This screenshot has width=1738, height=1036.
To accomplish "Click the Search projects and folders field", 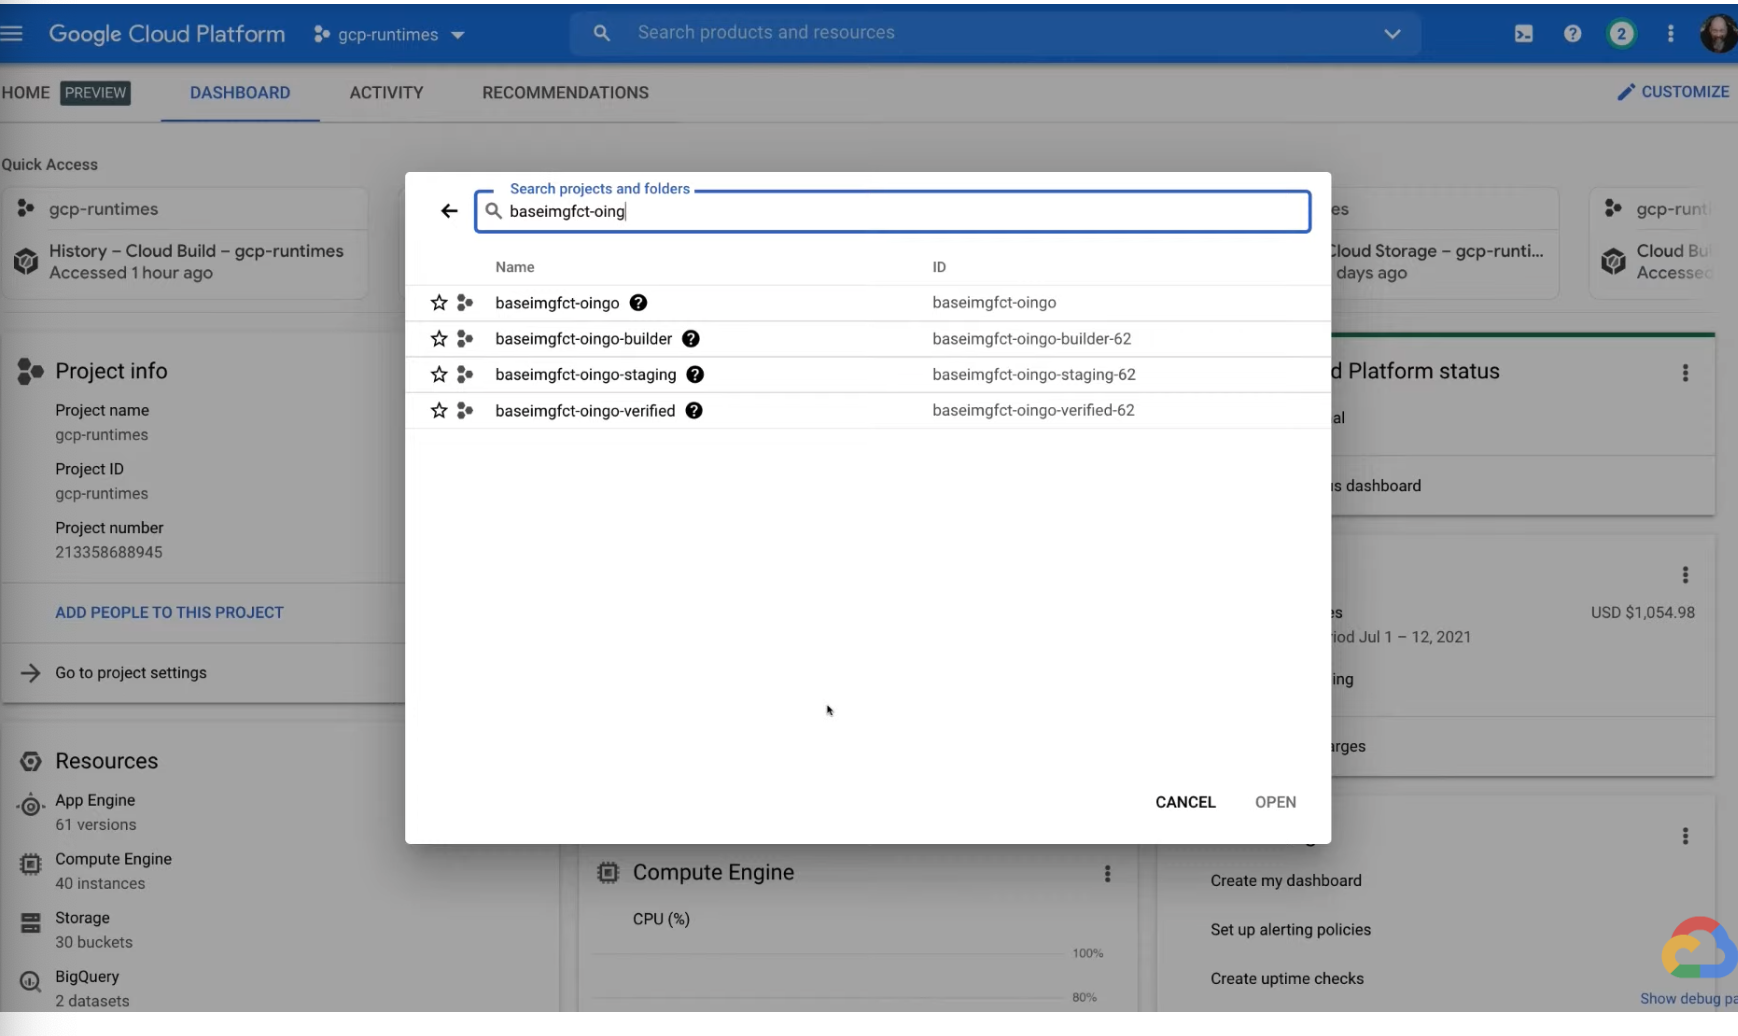I will click(892, 211).
